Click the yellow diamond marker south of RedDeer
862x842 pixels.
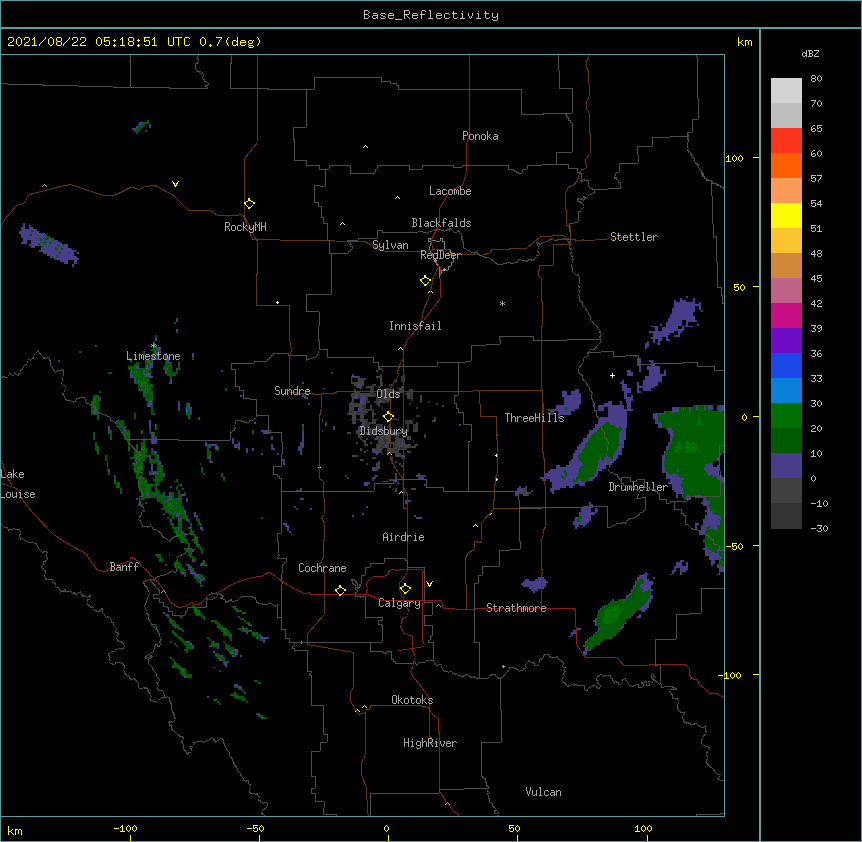(x=426, y=281)
